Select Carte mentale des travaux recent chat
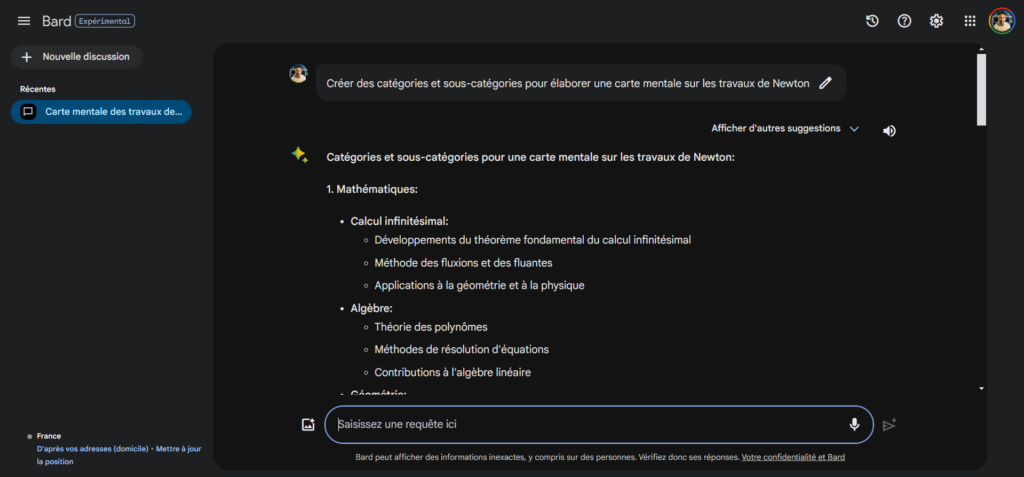This screenshot has height=477, width=1024. [x=101, y=112]
